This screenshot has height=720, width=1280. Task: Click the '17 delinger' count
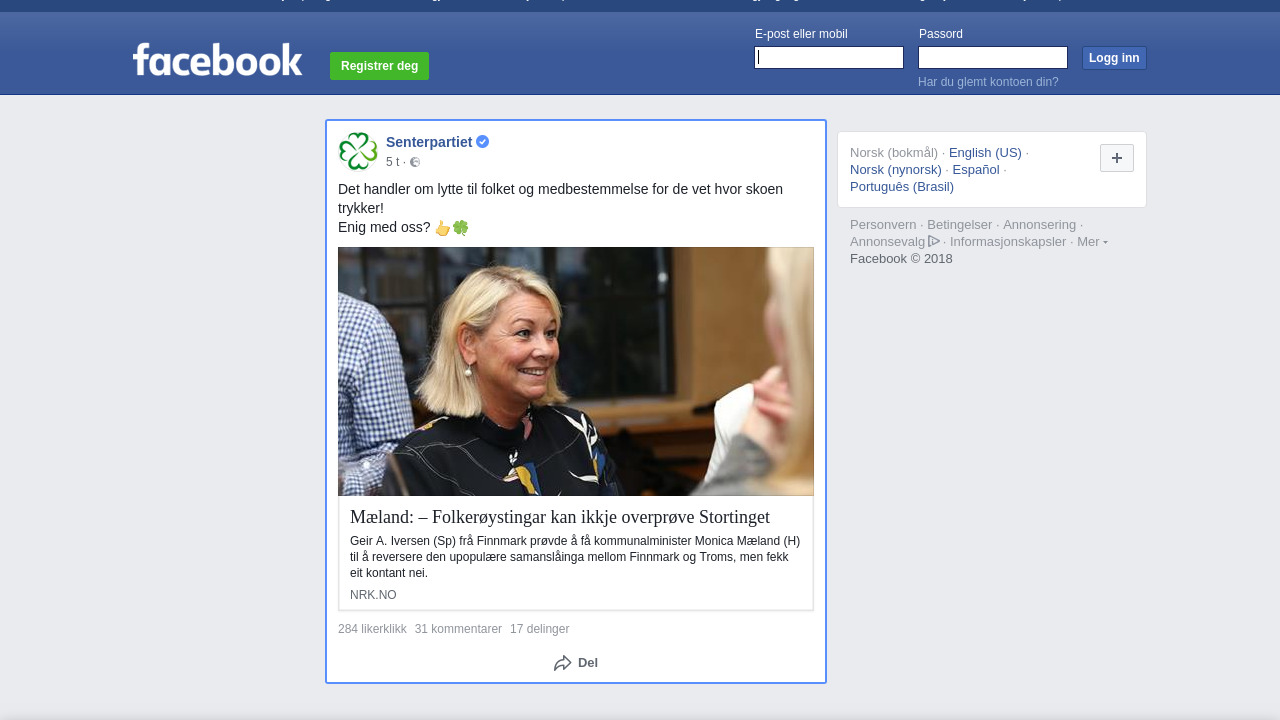click(539, 629)
